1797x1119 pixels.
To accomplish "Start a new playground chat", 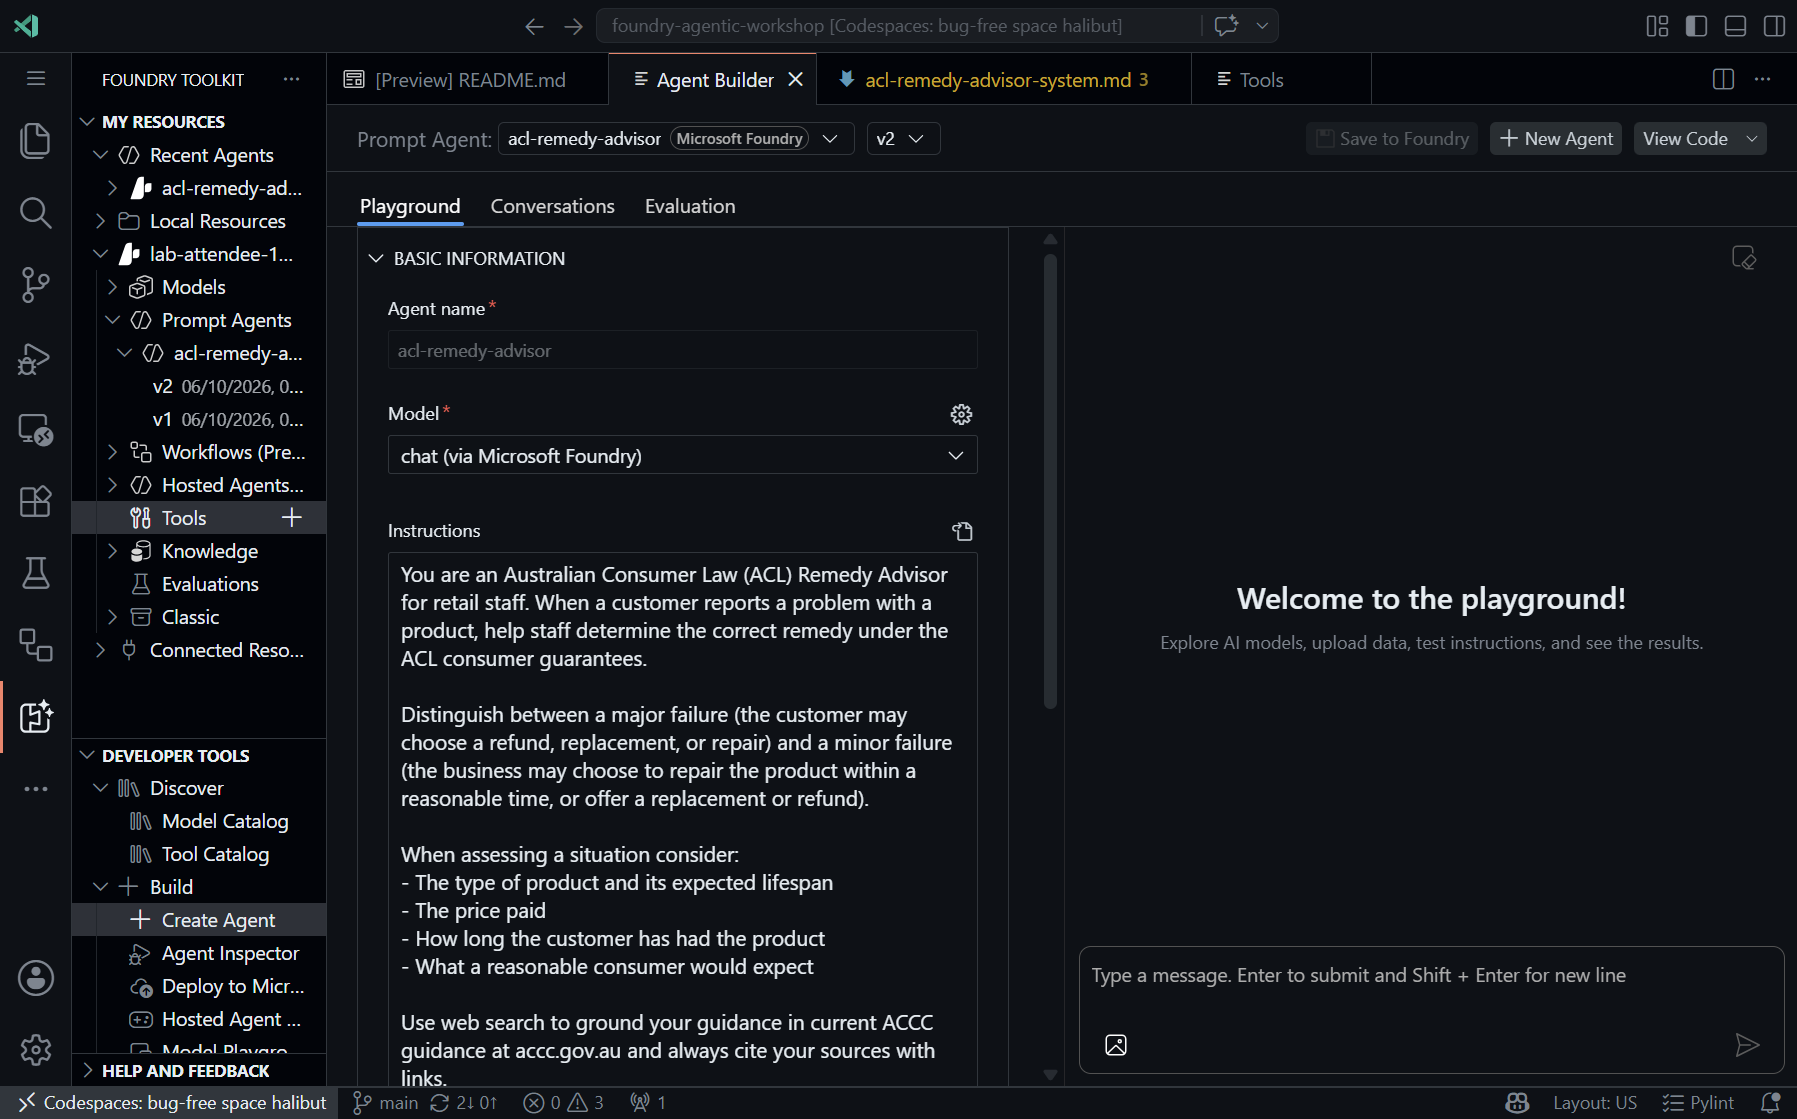I will (x=1744, y=258).
